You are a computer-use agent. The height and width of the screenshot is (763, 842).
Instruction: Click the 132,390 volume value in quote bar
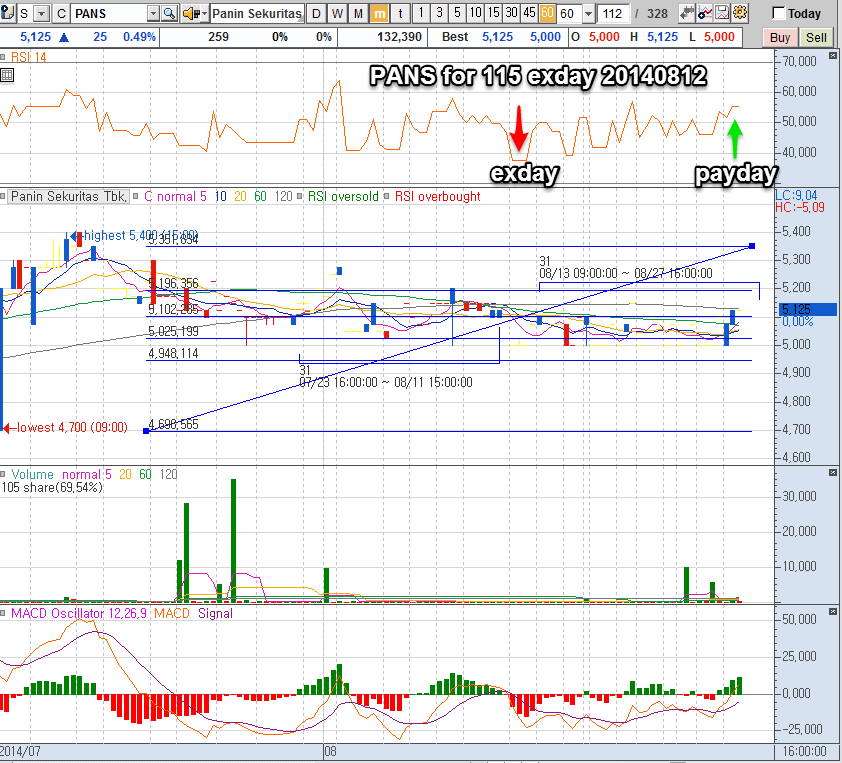click(400, 37)
